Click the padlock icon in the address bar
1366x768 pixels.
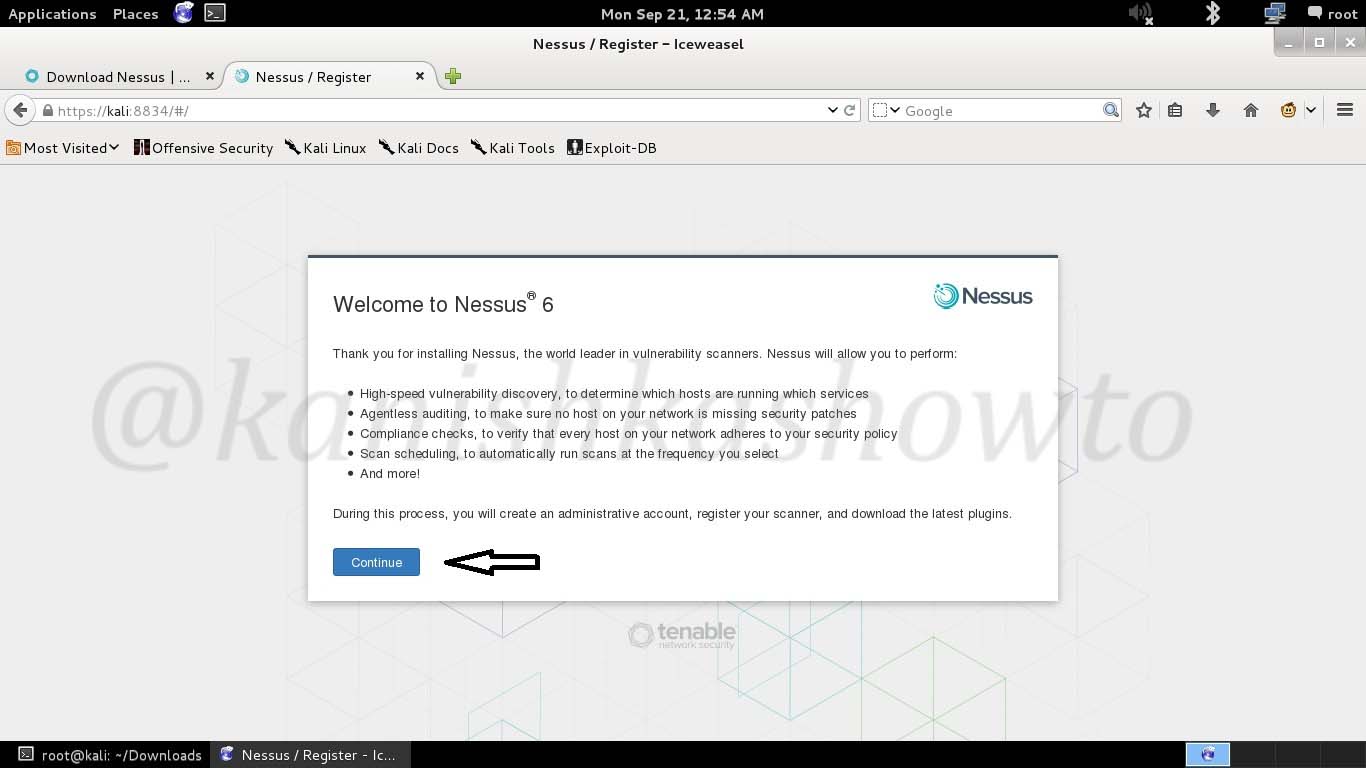(x=47, y=111)
